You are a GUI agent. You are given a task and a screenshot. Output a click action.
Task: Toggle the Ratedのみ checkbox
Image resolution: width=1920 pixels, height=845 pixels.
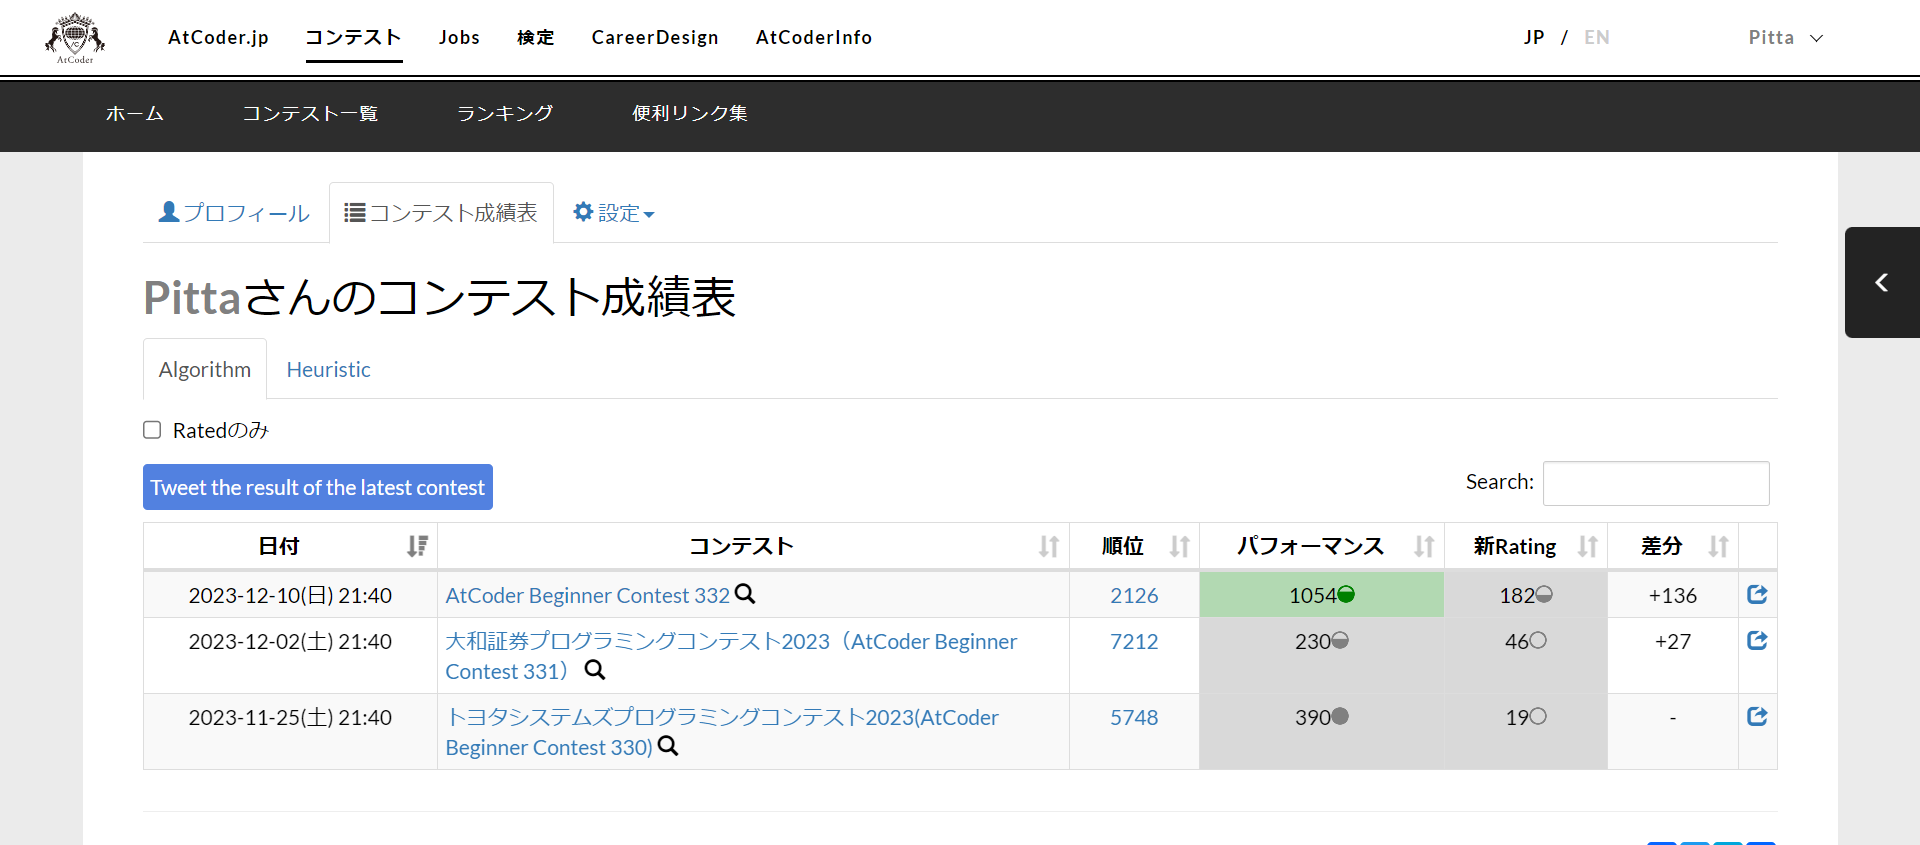(x=152, y=430)
